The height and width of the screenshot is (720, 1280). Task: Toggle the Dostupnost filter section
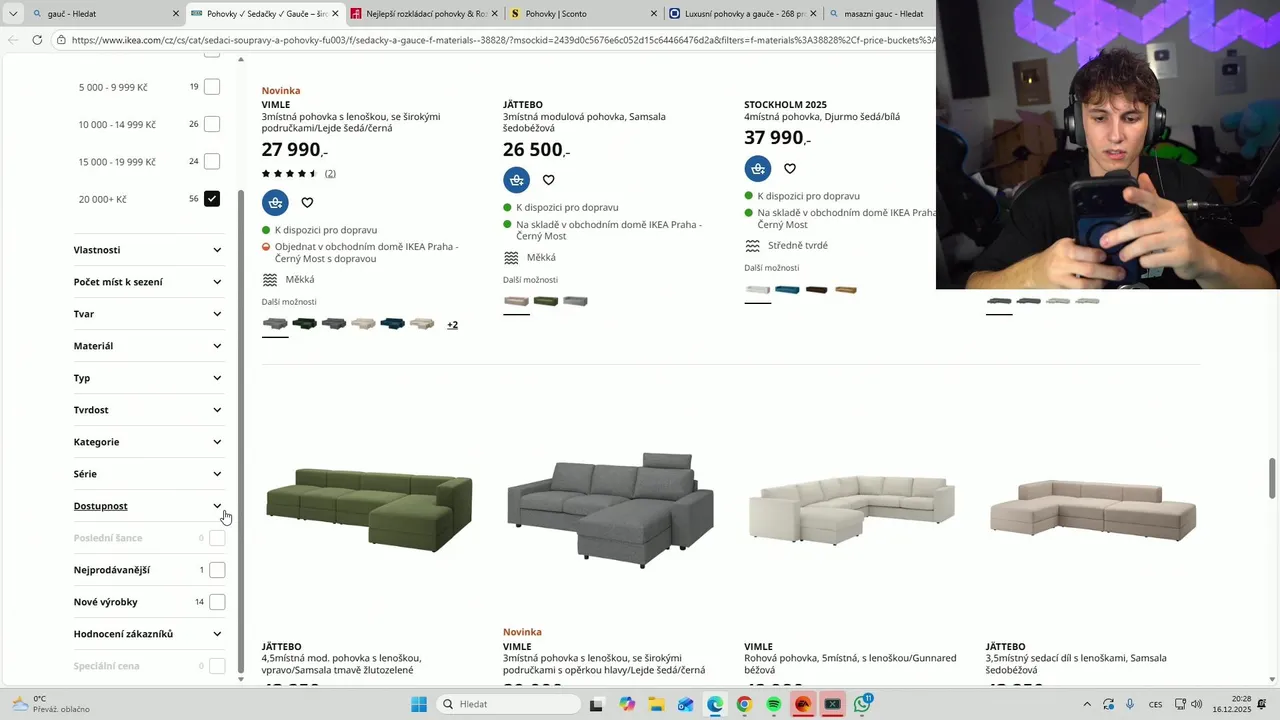click(x=148, y=506)
